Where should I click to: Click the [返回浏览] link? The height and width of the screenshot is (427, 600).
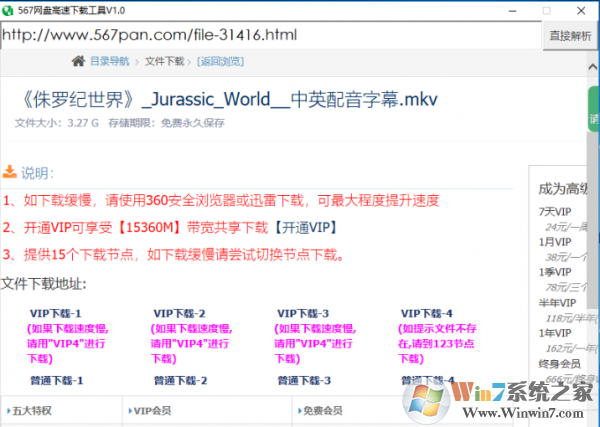[x=220, y=61]
